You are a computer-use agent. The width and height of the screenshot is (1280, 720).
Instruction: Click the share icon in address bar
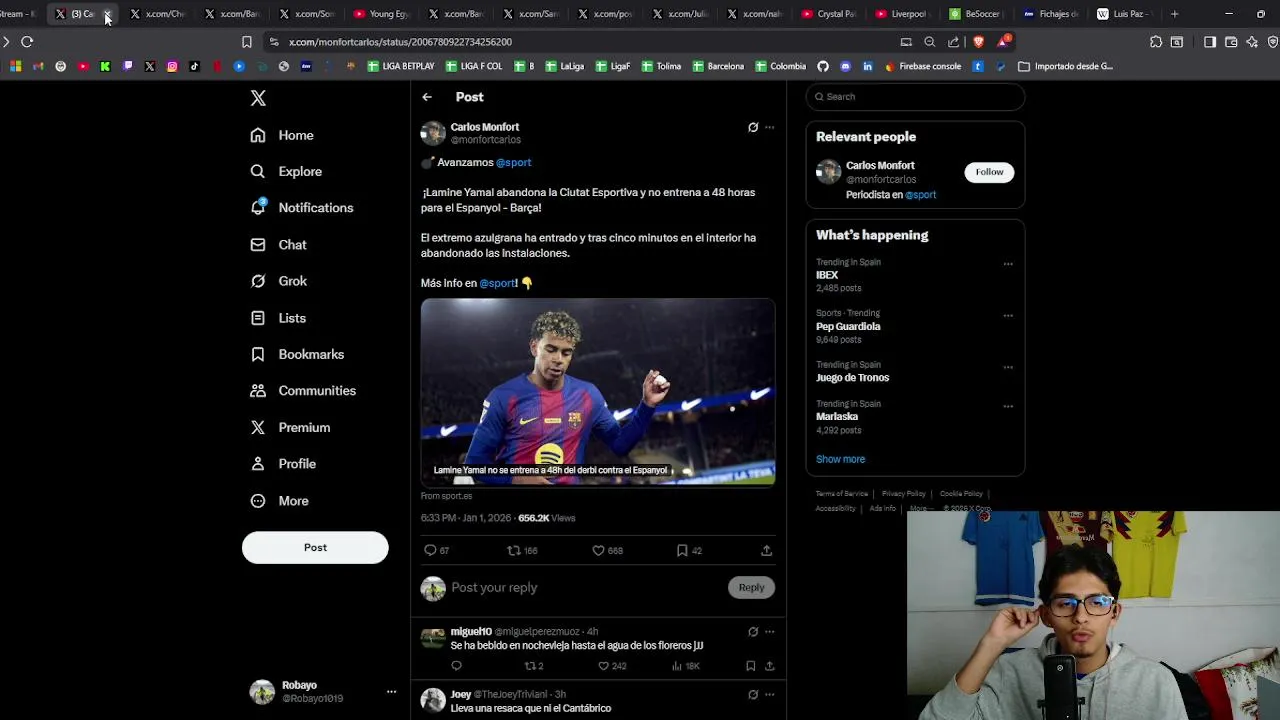(x=954, y=42)
